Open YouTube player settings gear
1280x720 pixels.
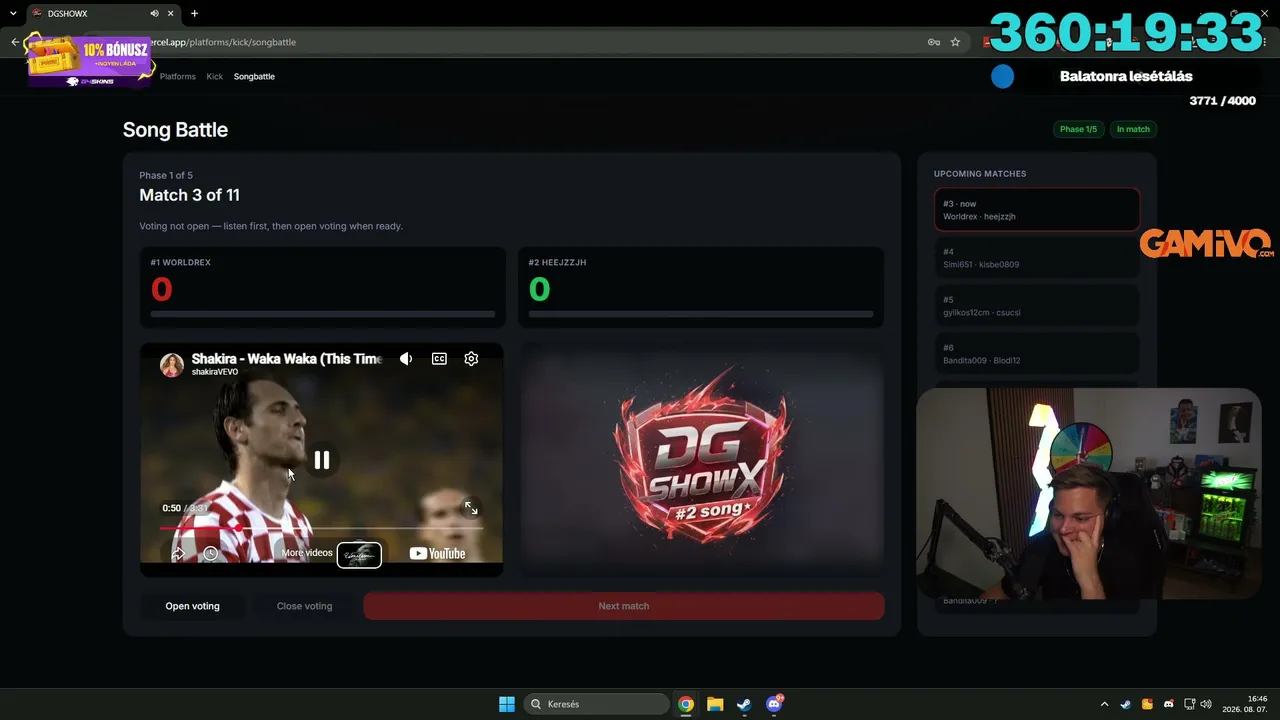coord(471,359)
